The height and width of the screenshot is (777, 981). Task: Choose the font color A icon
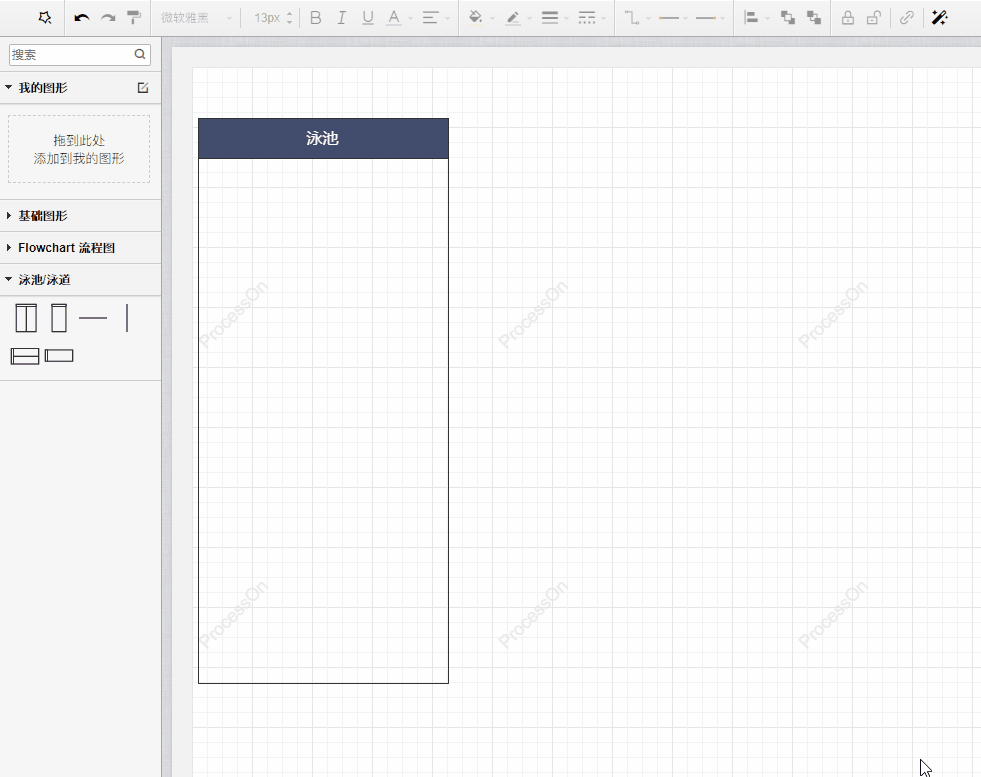[394, 18]
